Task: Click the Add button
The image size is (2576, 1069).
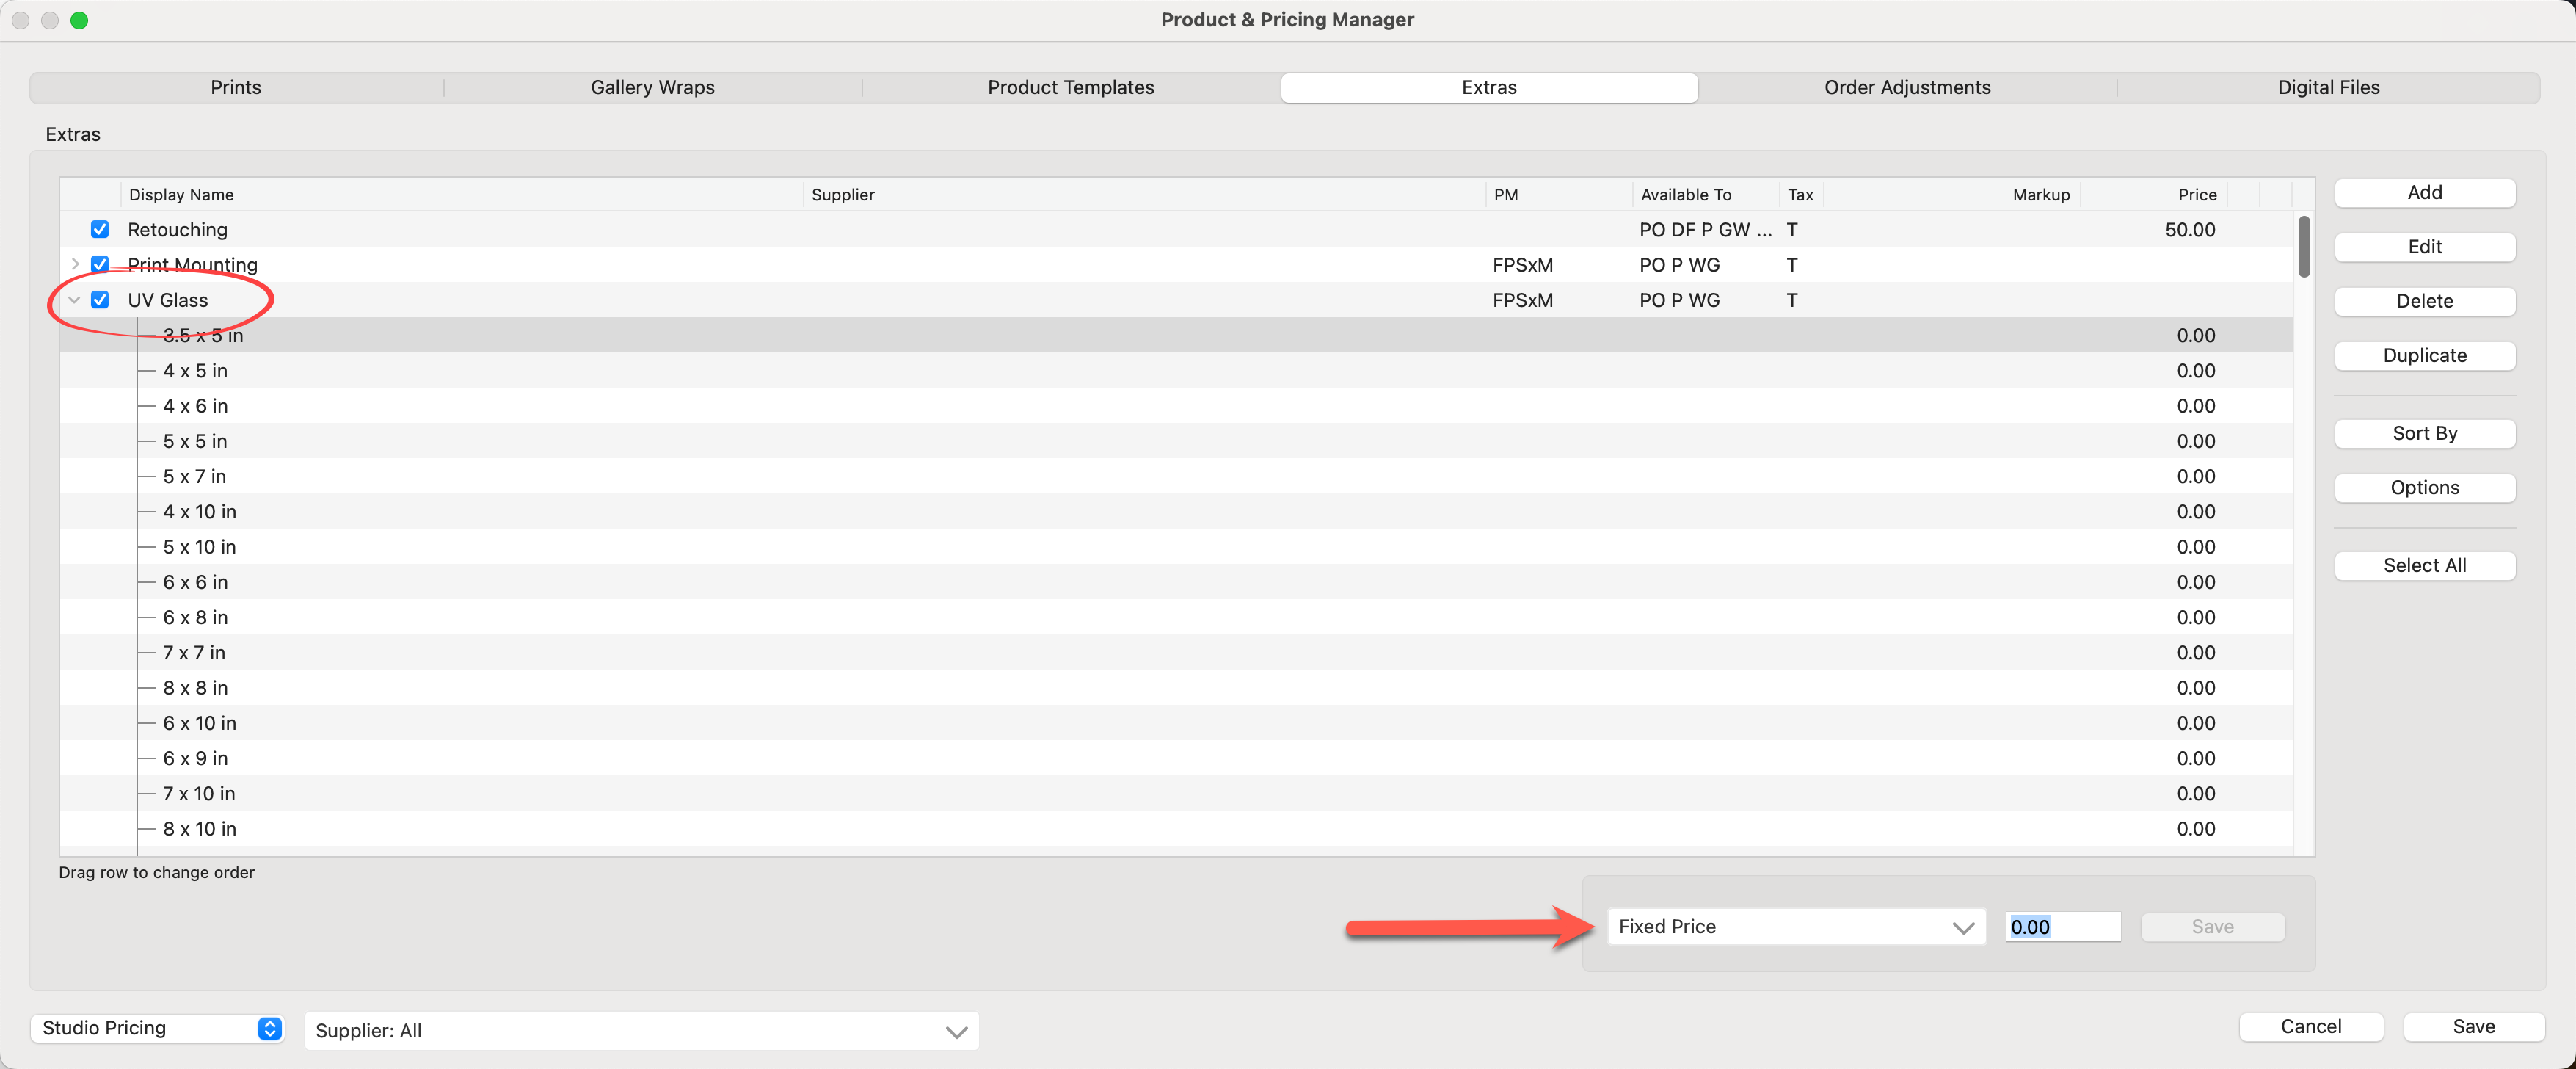Action: point(2423,192)
